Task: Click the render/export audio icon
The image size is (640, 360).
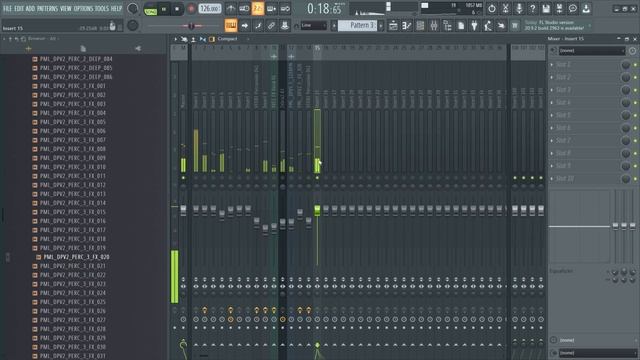Action: (x=560, y=9)
